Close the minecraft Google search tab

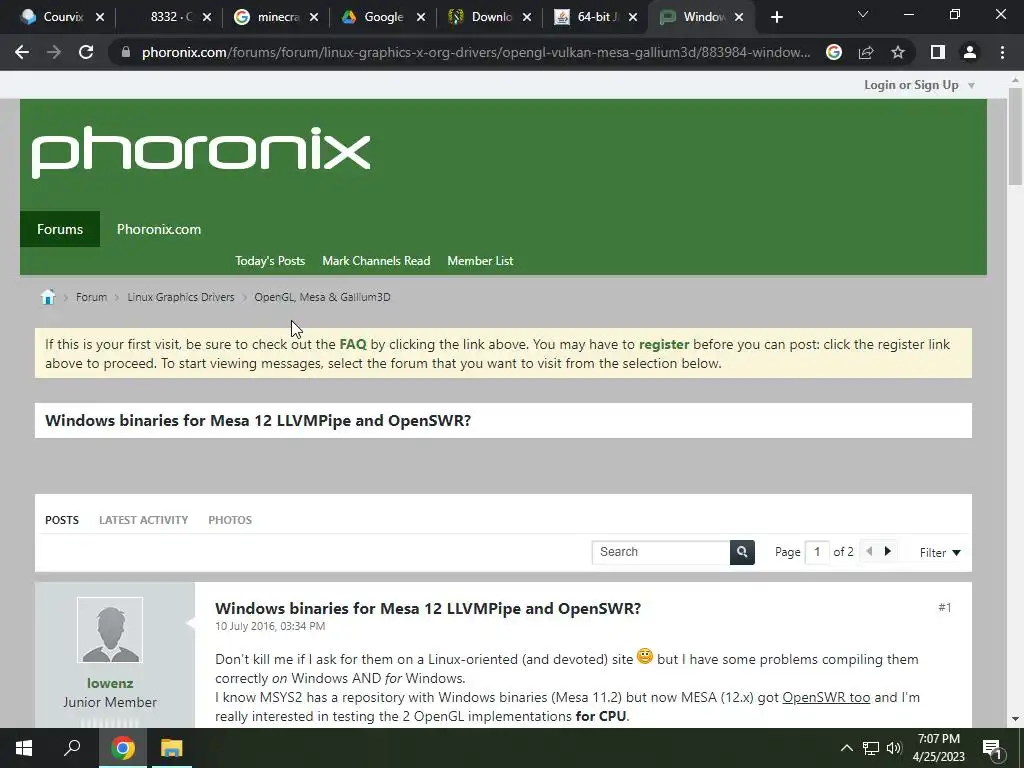point(314,17)
